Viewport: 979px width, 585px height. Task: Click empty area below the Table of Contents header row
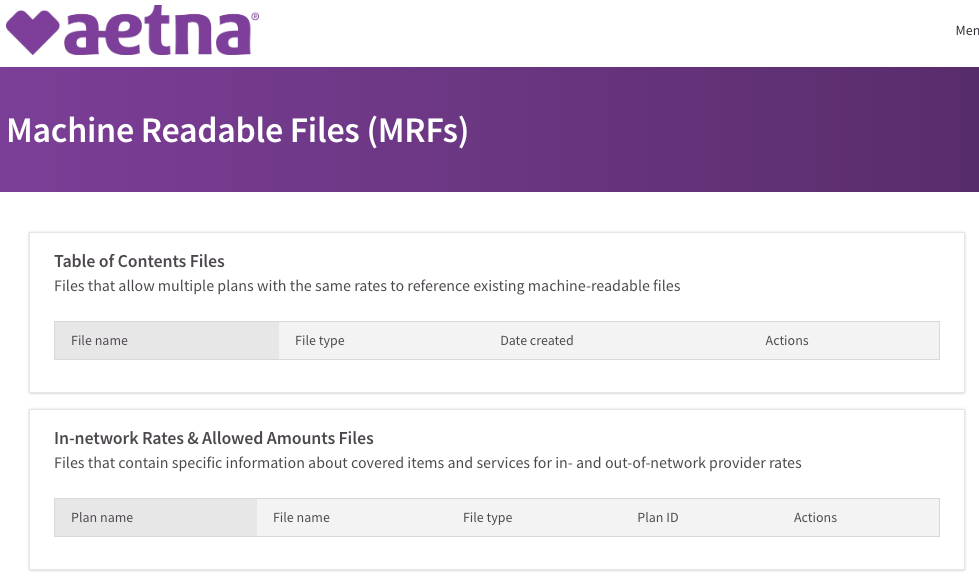(496, 375)
